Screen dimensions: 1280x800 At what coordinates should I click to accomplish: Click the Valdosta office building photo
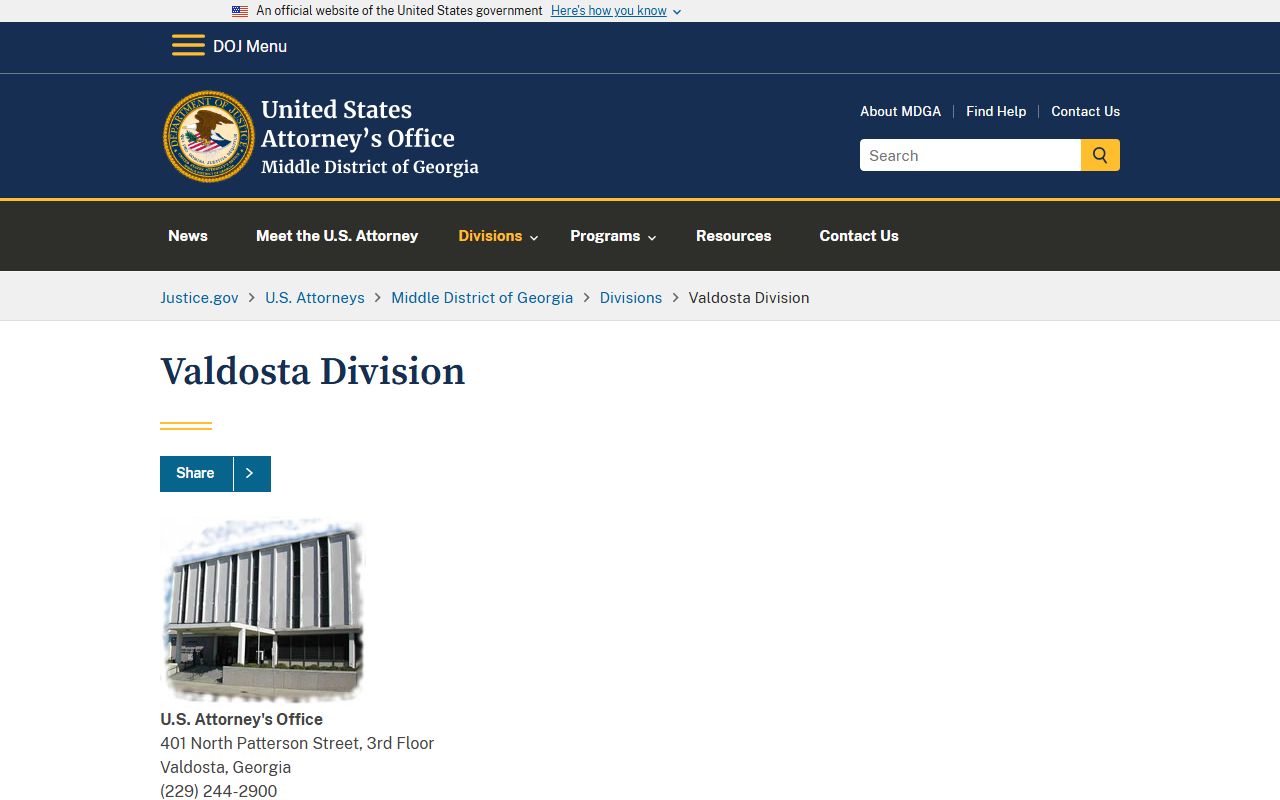pos(263,610)
